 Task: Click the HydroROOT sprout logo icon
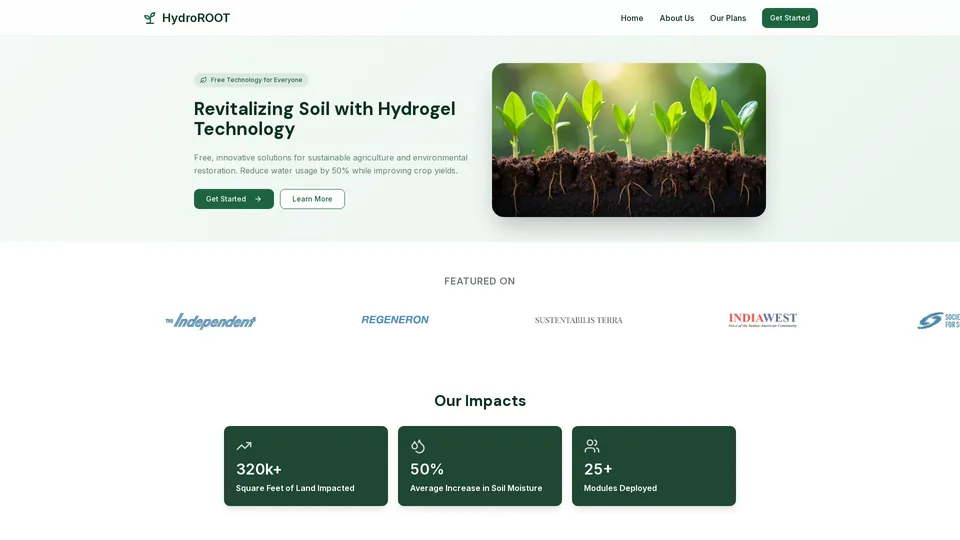[149, 18]
